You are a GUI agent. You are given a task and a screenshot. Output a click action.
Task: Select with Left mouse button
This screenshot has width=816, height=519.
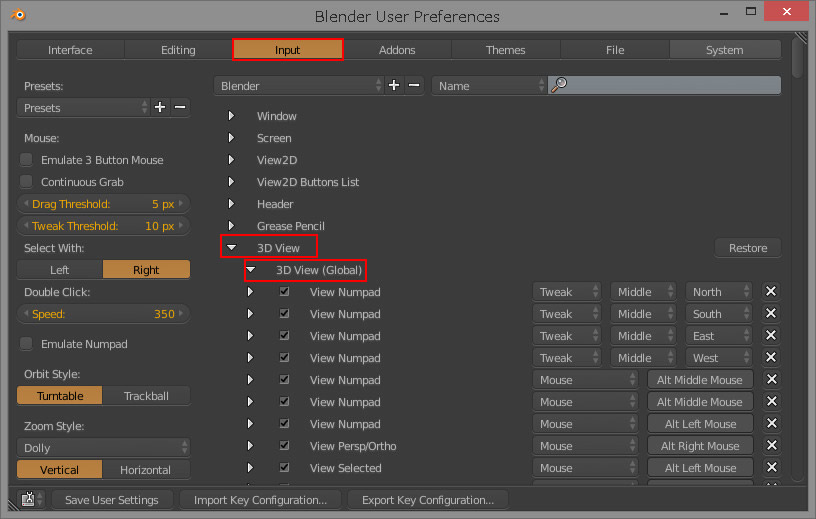tap(60, 270)
